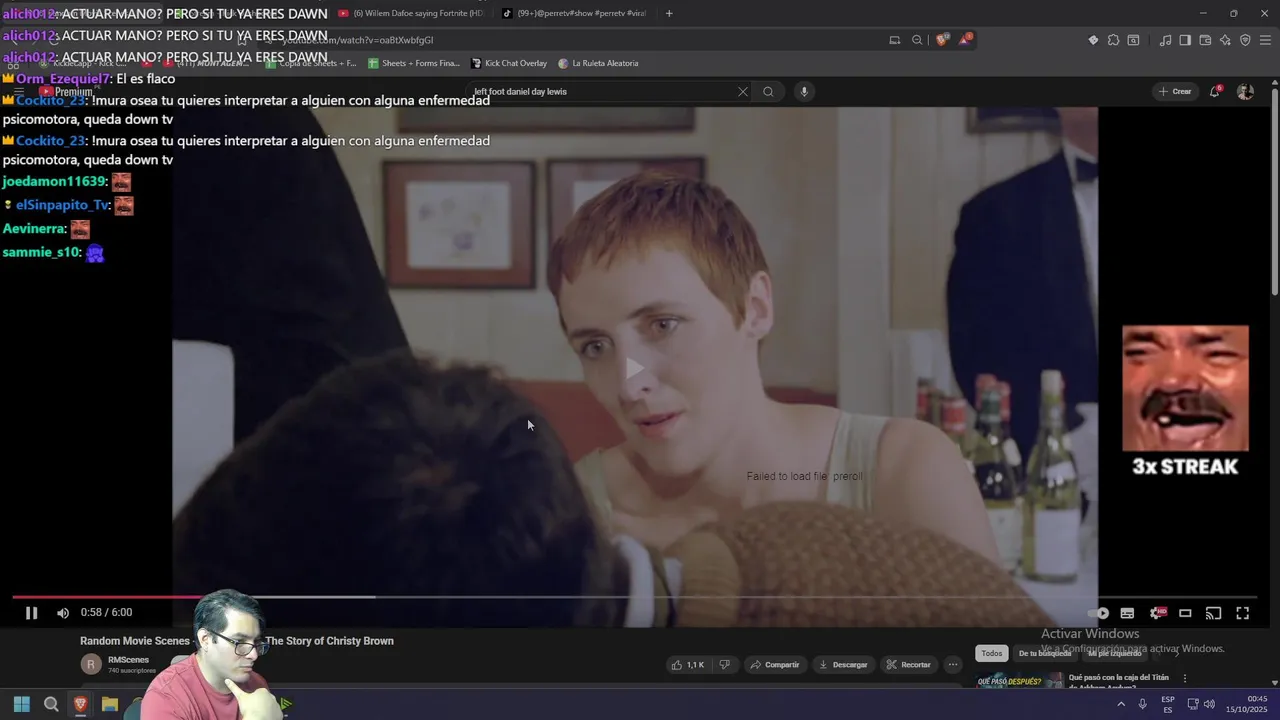The image size is (1280, 720).
Task: Focus the left foot daniel day lewis search field
Action: (600, 92)
